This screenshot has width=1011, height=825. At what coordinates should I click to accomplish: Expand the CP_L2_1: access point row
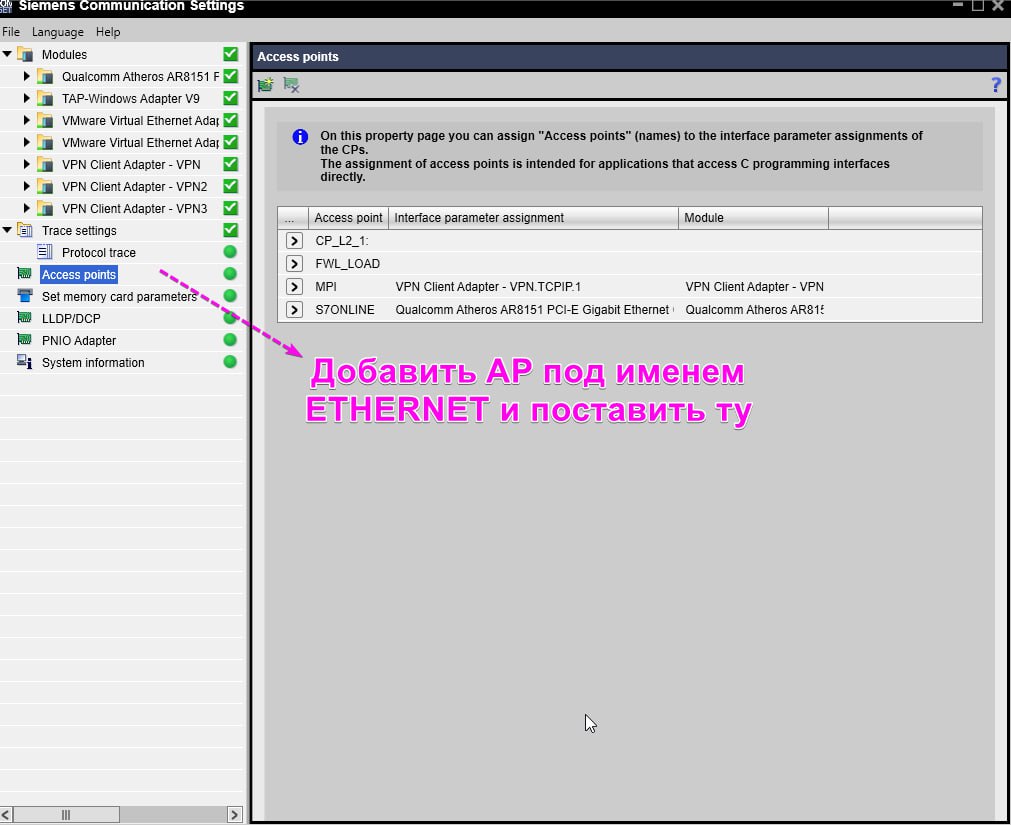coord(294,241)
